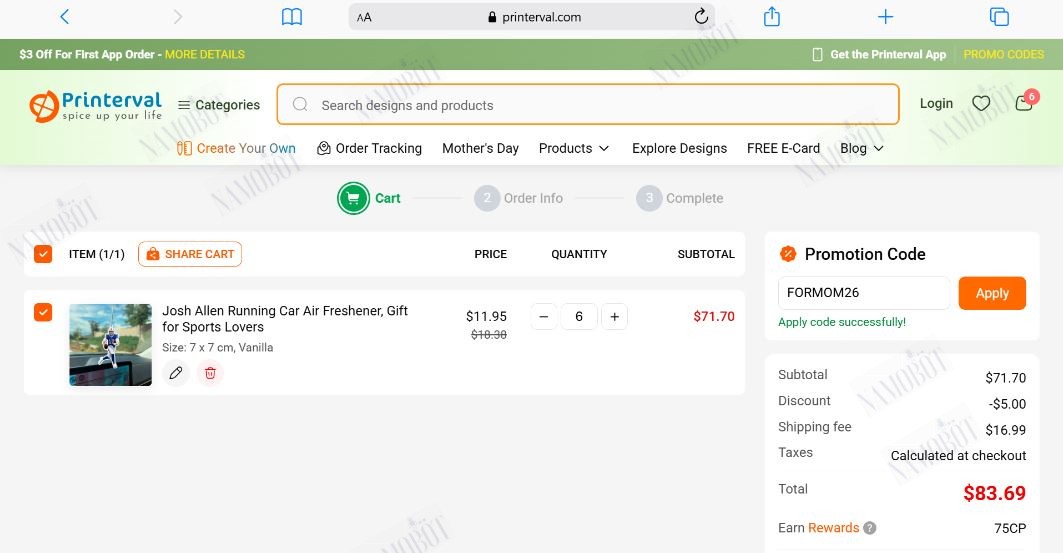Screen dimensions: 1063x553
Task: Click the $16.99 shipping fee value
Action: click(x=1005, y=430)
